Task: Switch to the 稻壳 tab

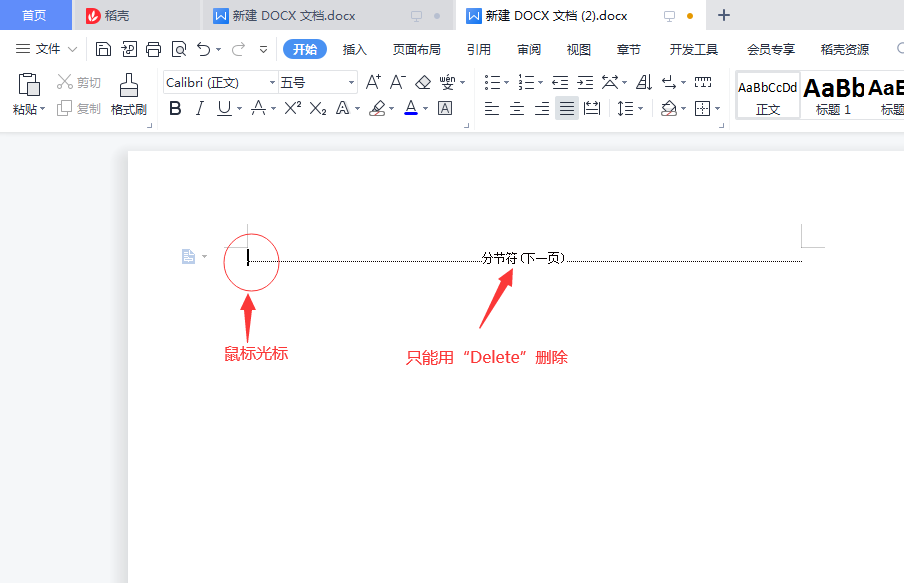Action: (136, 16)
